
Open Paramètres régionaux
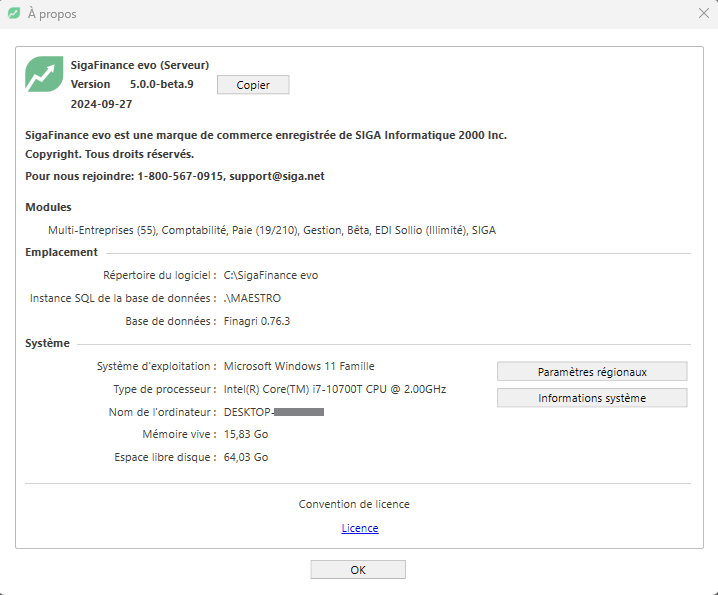(592, 371)
